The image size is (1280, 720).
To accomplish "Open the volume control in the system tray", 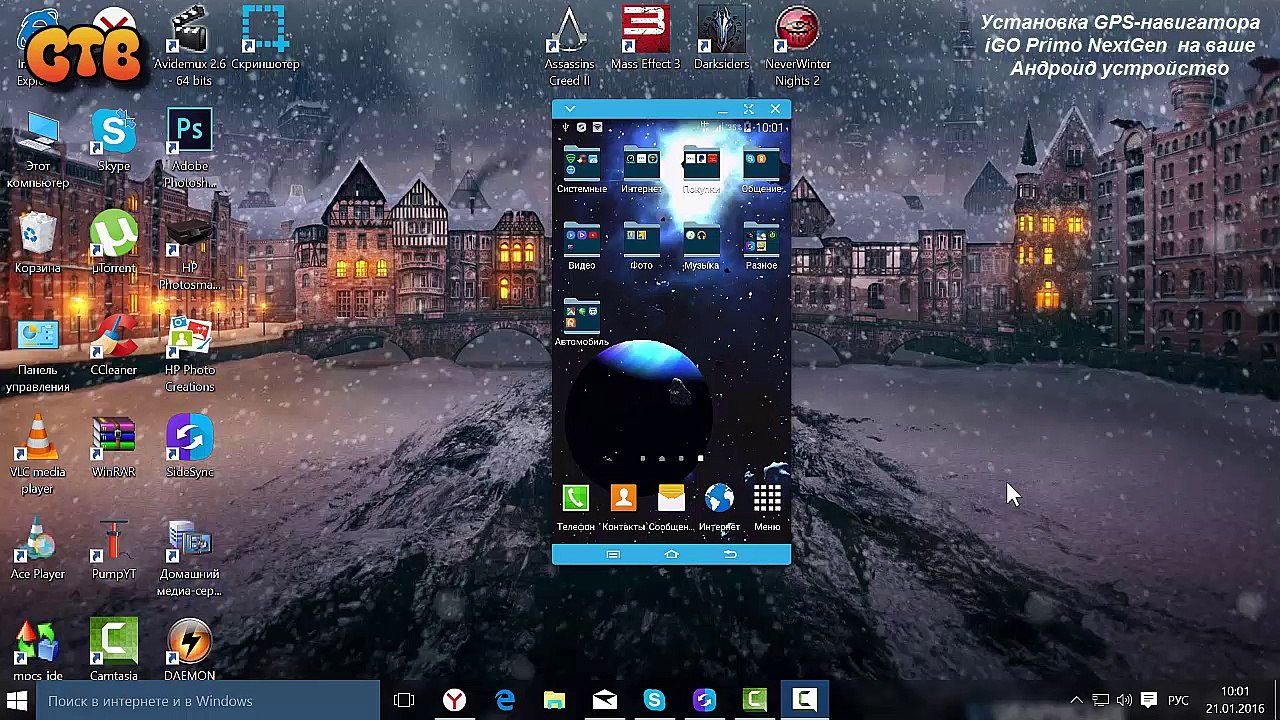I will (1124, 700).
